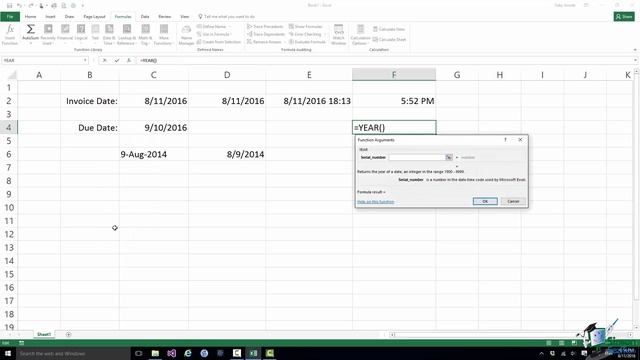Click OK in Function Arguments dialog
This screenshot has width=640, height=360.
point(485,201)
